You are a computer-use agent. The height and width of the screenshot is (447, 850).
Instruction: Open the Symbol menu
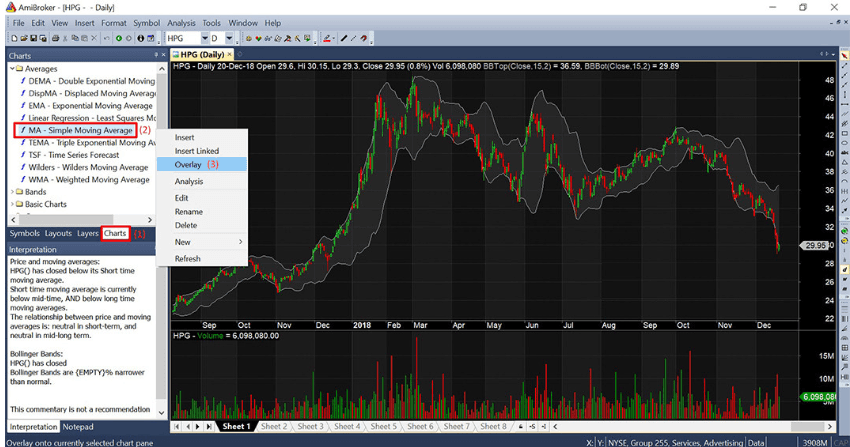pyautogui.click(x=146, y=23)
